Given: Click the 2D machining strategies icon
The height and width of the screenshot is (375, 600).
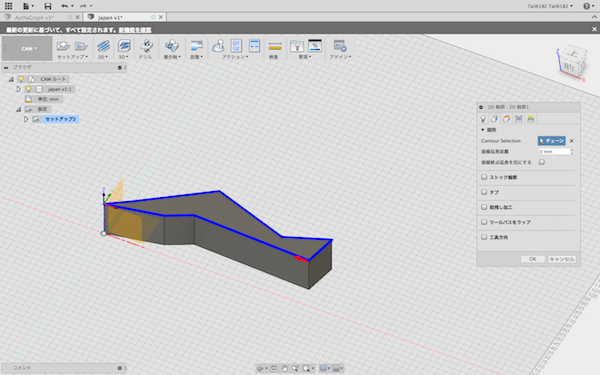Looking at the screenshot, I should [x=103, y=46].
